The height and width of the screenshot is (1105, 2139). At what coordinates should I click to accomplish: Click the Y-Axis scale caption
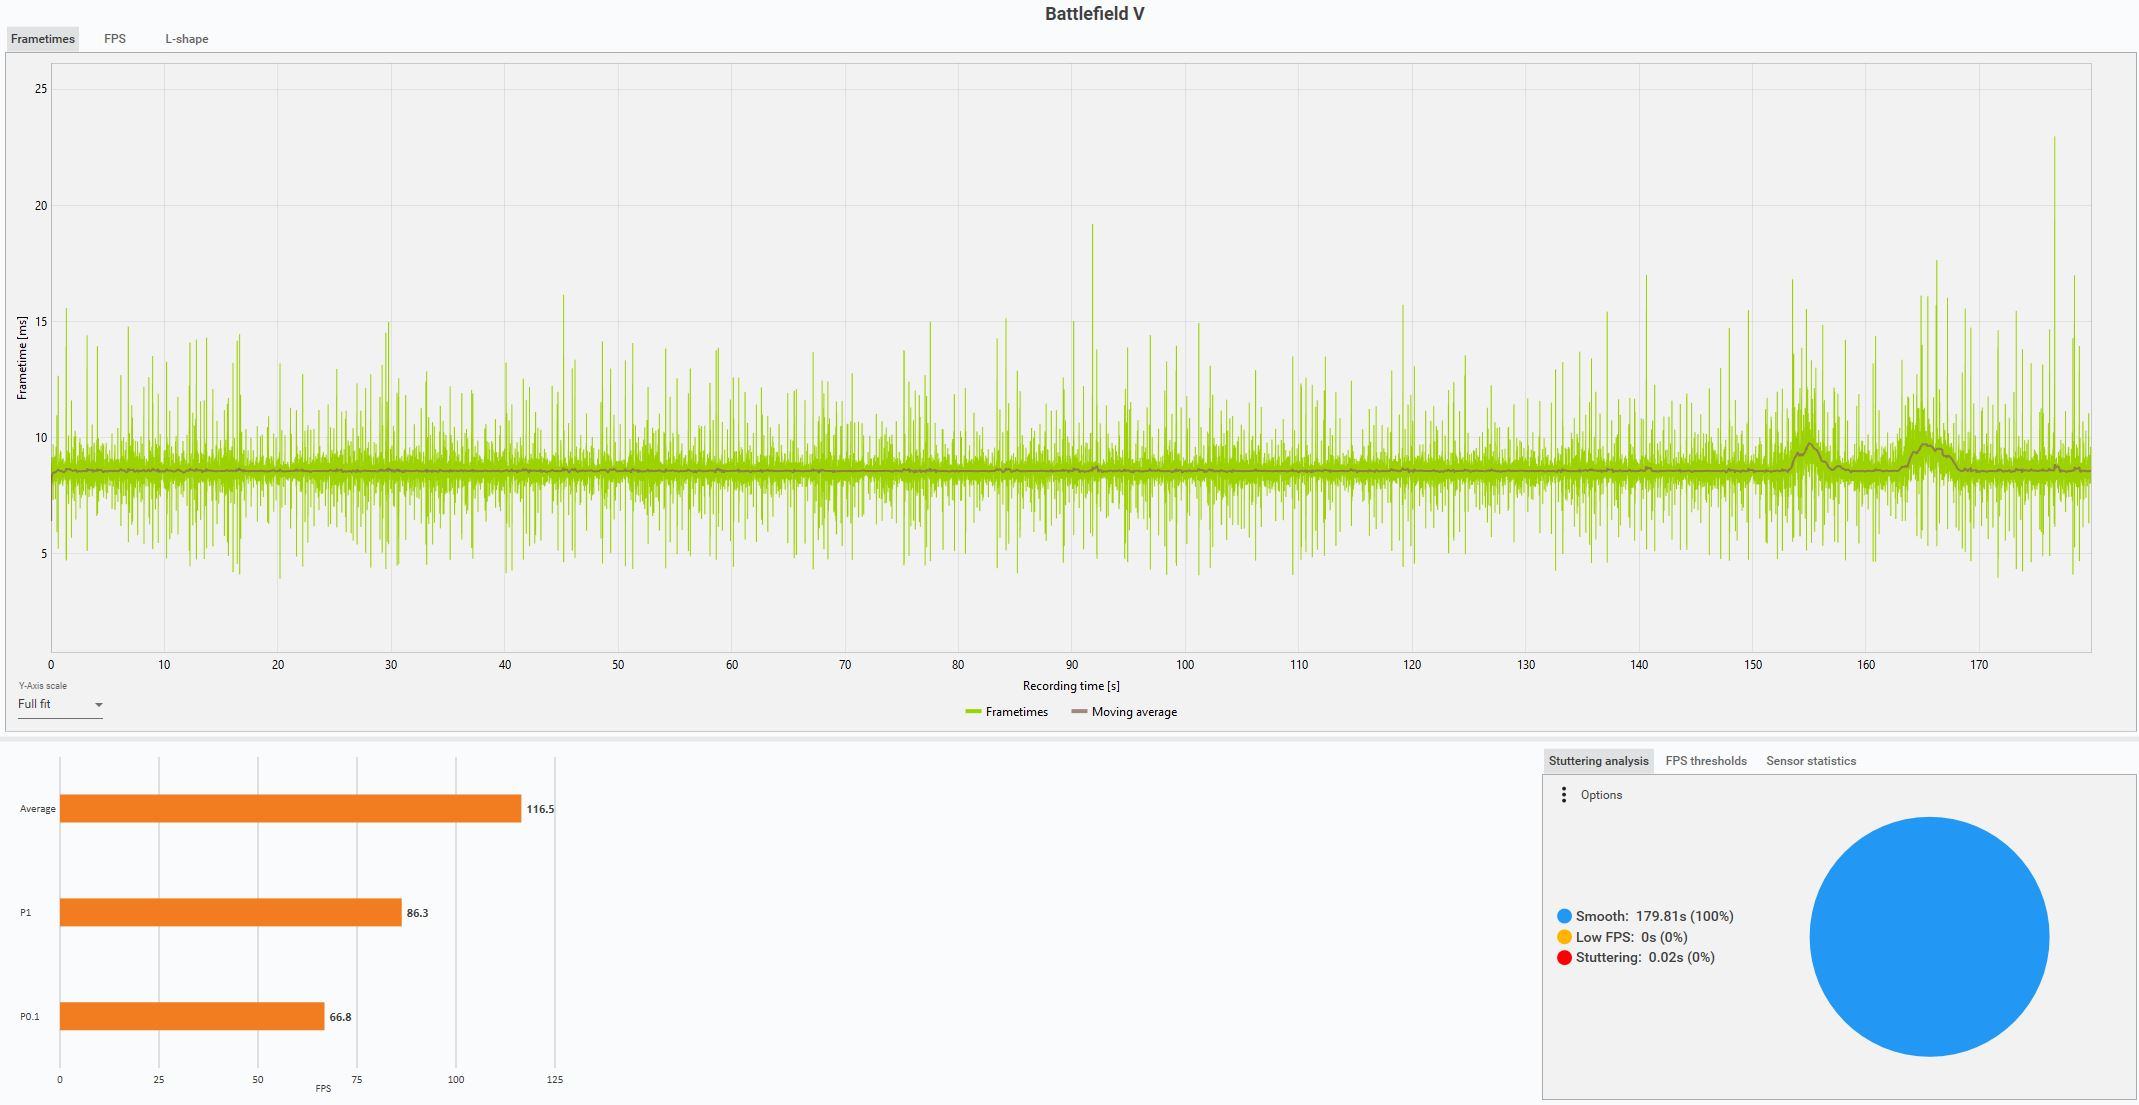click(x=42, y=686)
